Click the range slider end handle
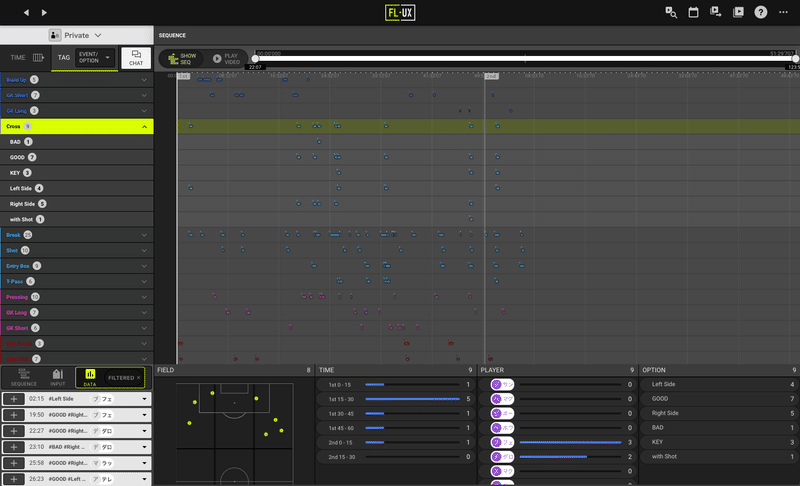 click(795, 59)
